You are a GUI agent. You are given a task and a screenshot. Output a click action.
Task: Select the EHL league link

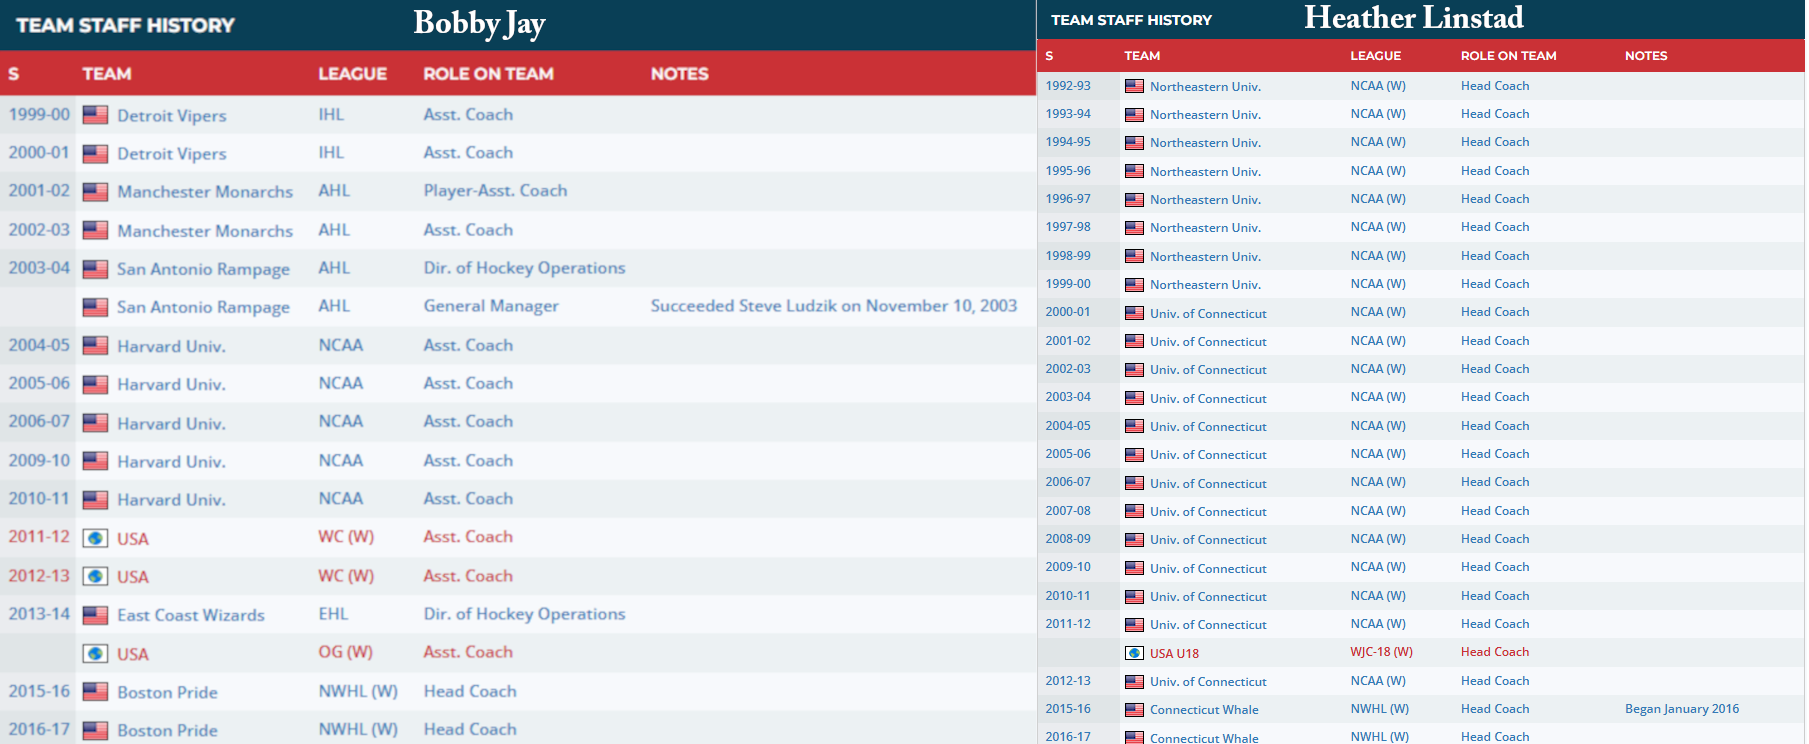tap(333, 614)
